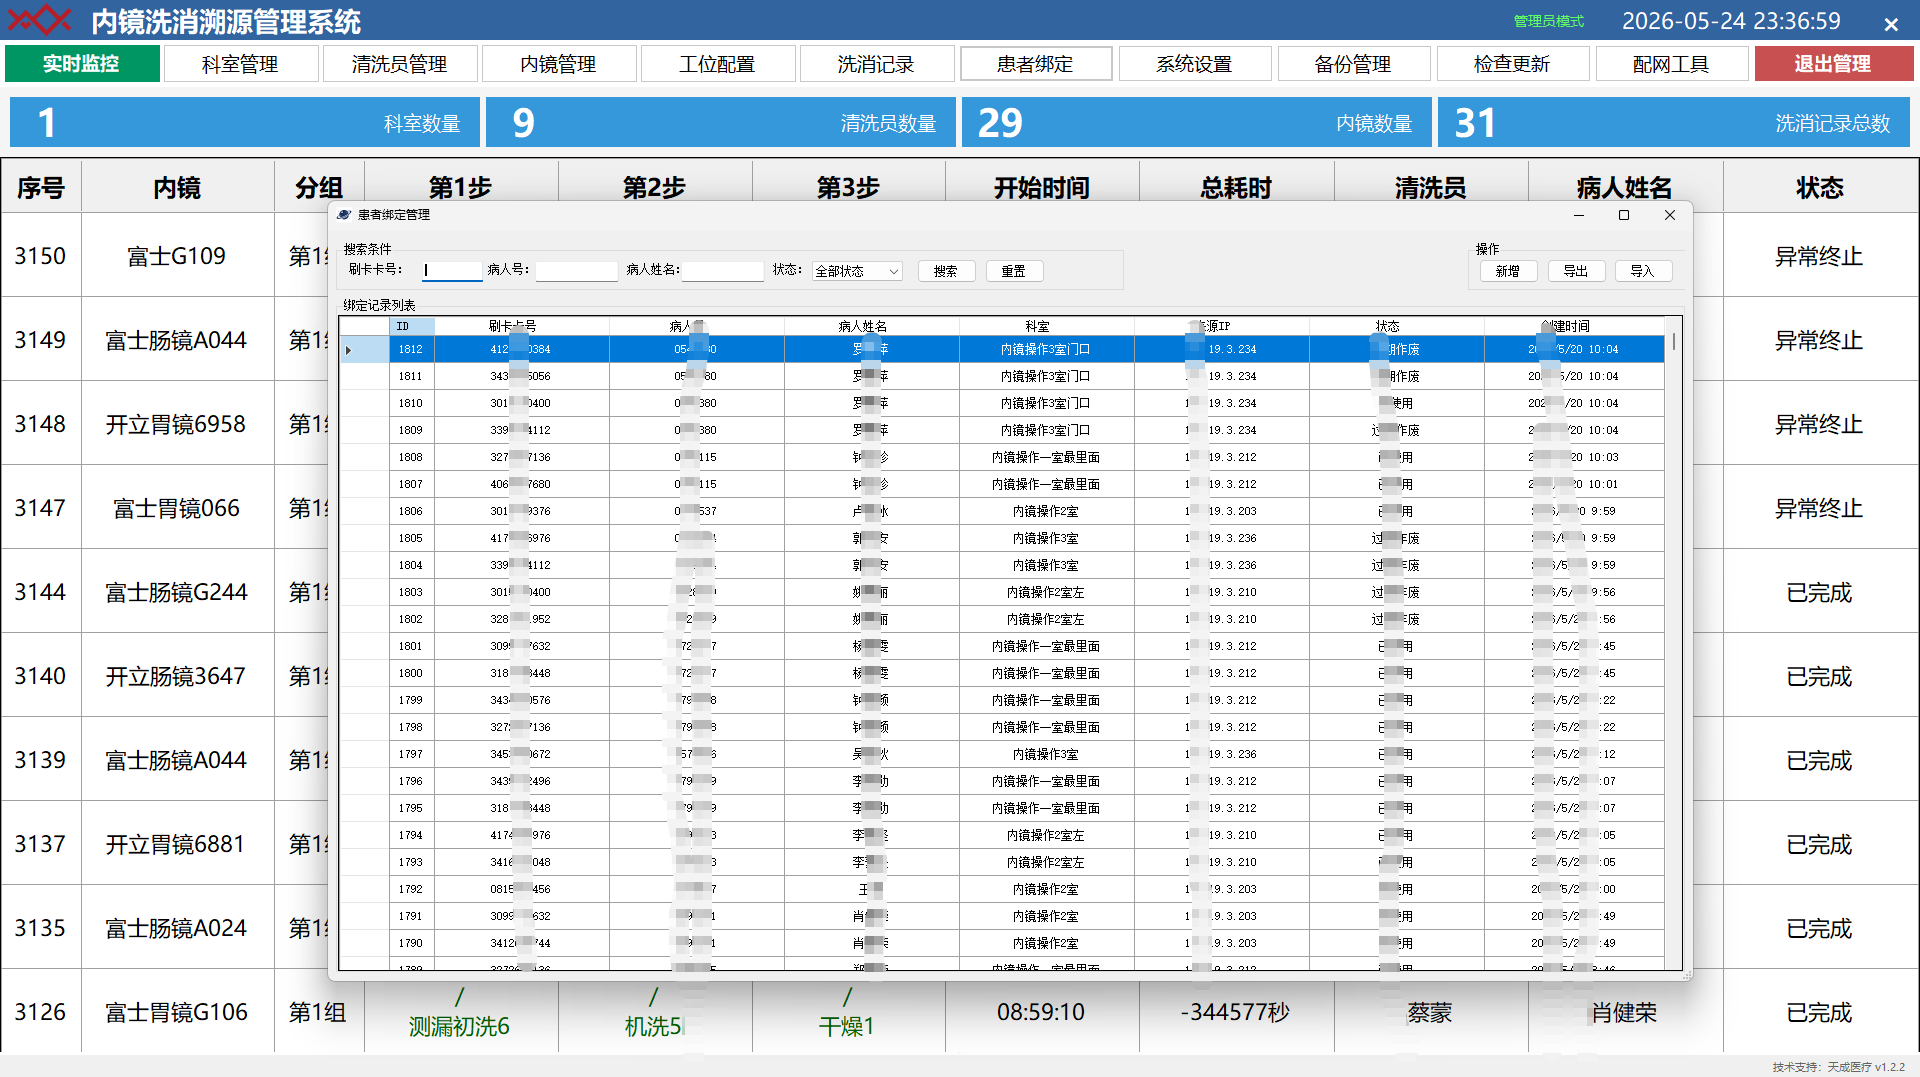Open 患者绑定 page

(1035, 64)
